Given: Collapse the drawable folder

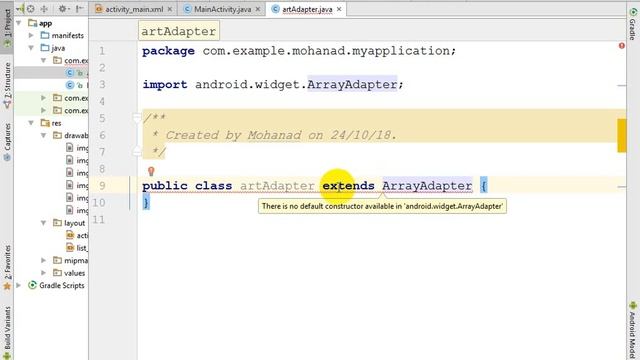Looking at the screenshot, I should click(x=44, y=135).
